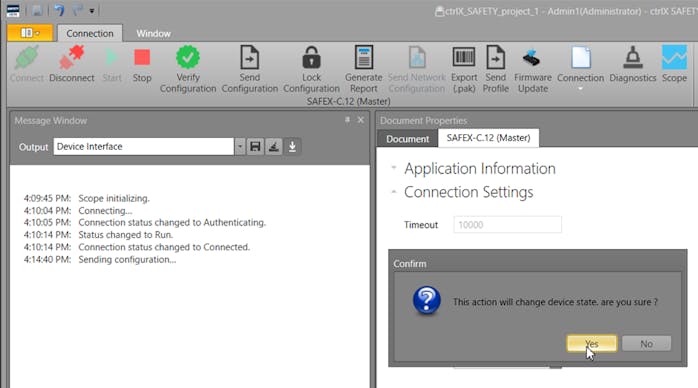The width and height of the screenshot is (698, 388).
Task: Pin the Message Window panel
Action: click(x=347, y=120)
